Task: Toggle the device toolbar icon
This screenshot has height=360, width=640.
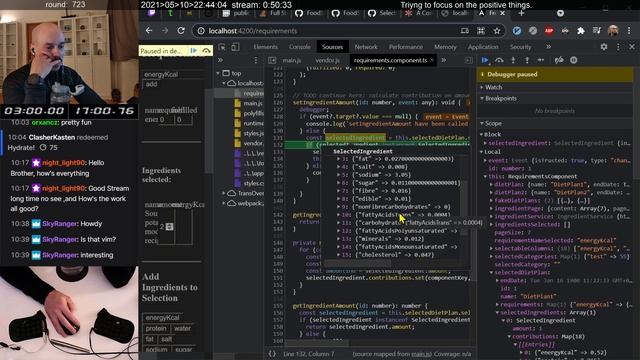Action: [x=235, y=47]
